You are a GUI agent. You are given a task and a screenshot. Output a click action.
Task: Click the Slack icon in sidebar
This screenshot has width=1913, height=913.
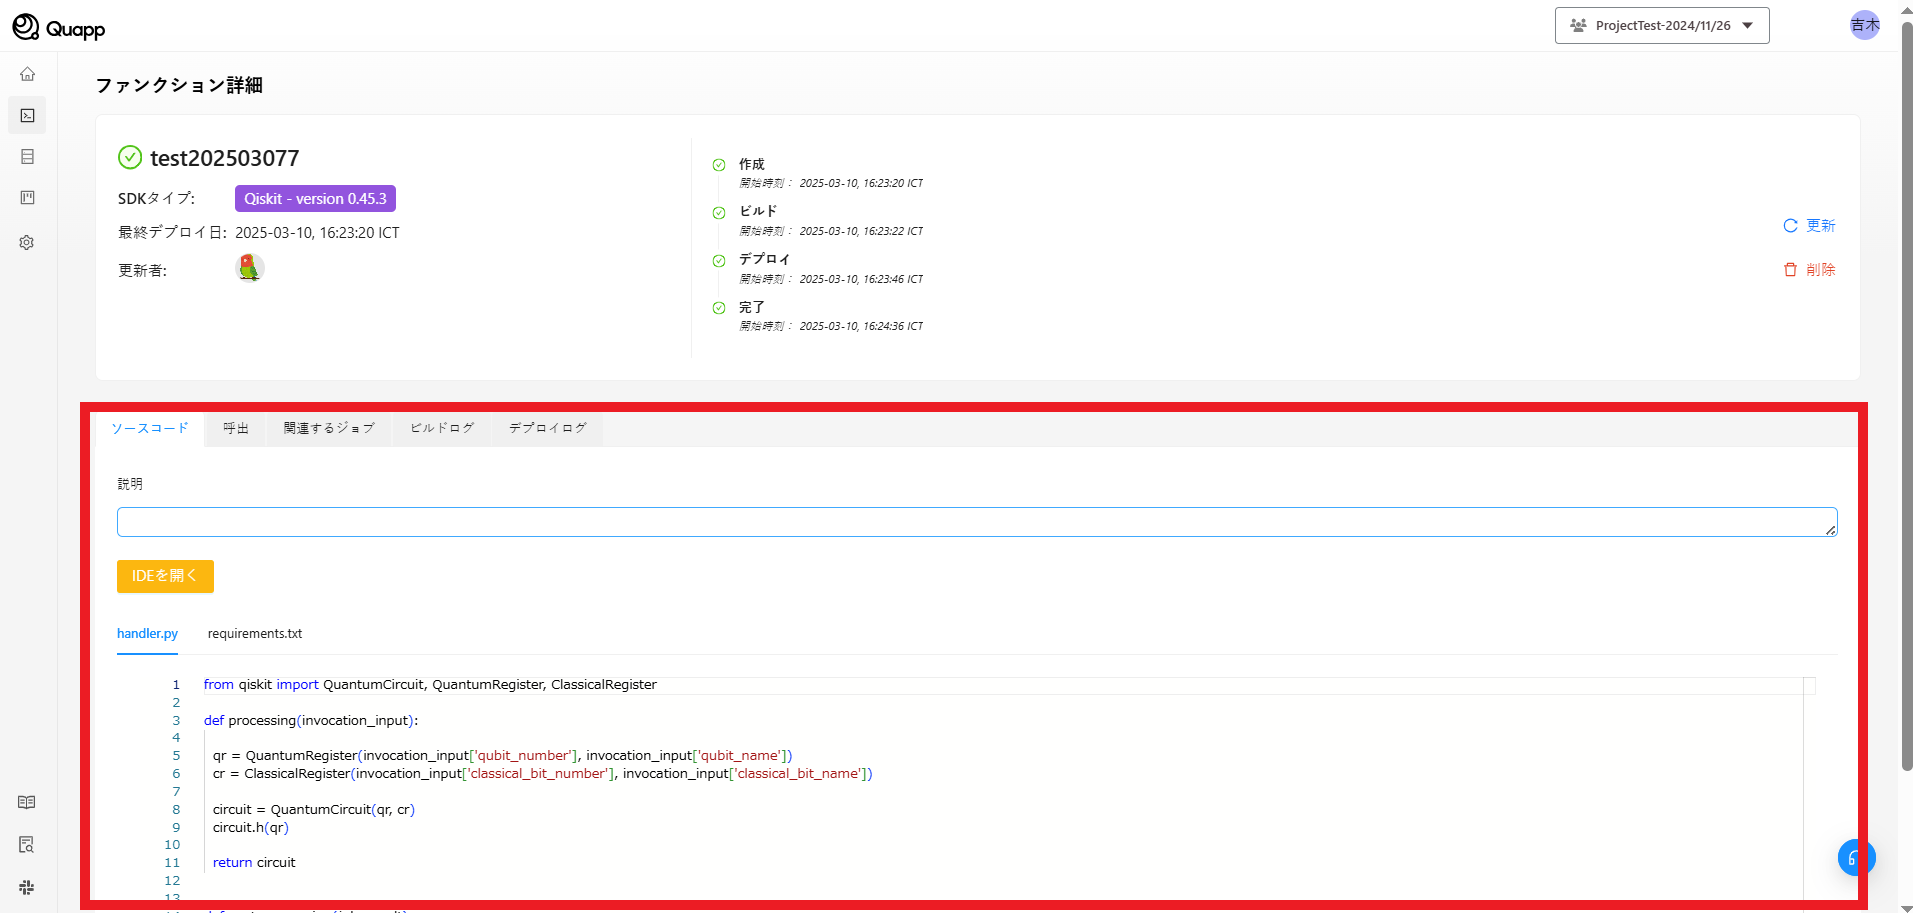(27, 887)
